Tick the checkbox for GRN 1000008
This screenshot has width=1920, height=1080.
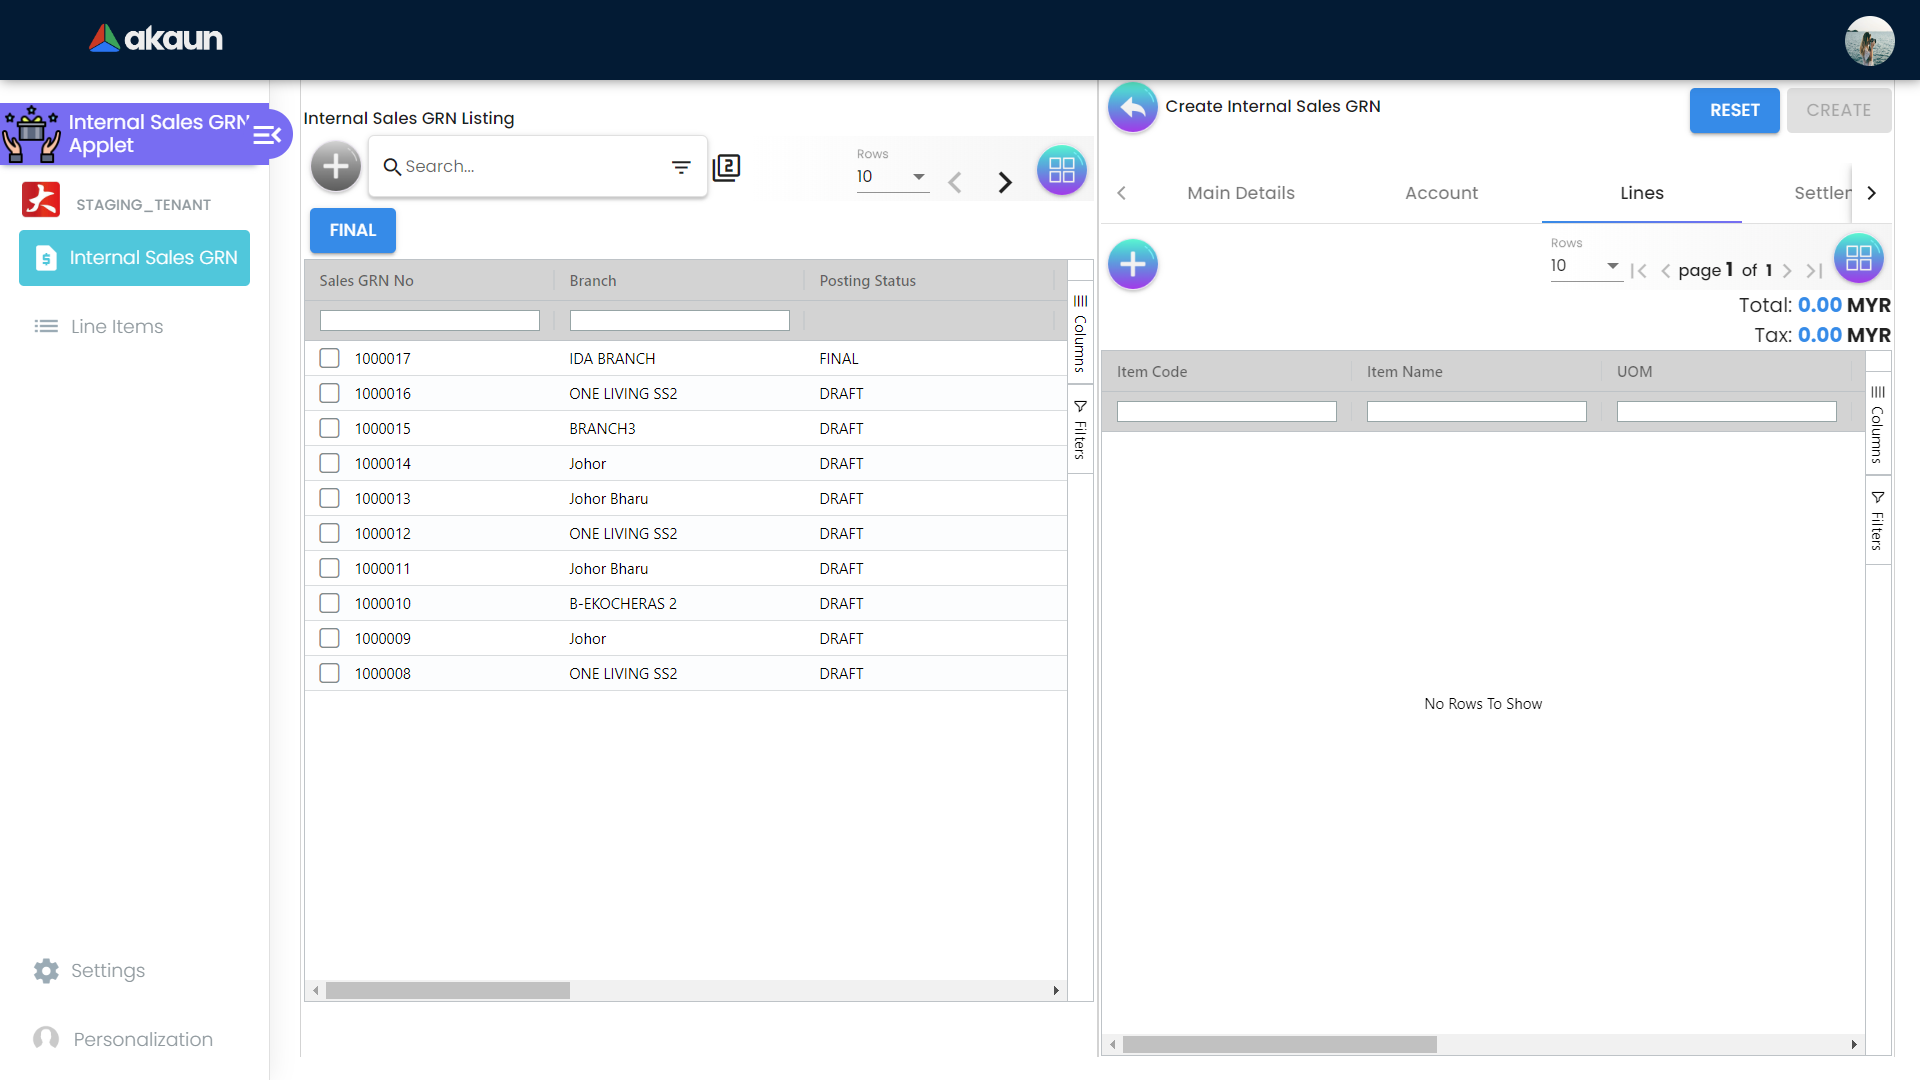(x=329, y=673)
